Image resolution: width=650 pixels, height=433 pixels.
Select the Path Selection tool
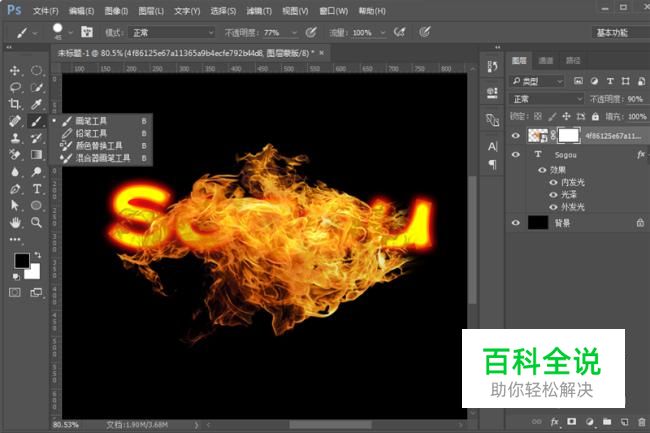click(15, 206)
